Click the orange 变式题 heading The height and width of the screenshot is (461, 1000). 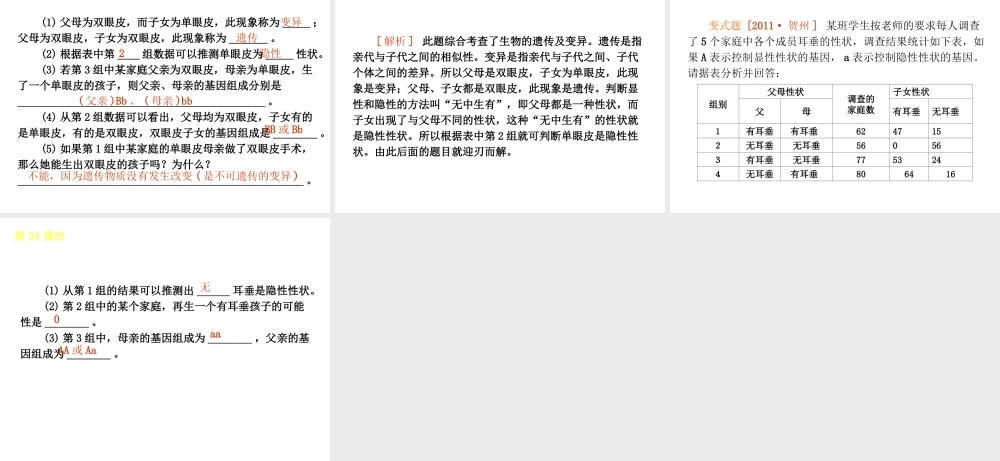(725, 26)
